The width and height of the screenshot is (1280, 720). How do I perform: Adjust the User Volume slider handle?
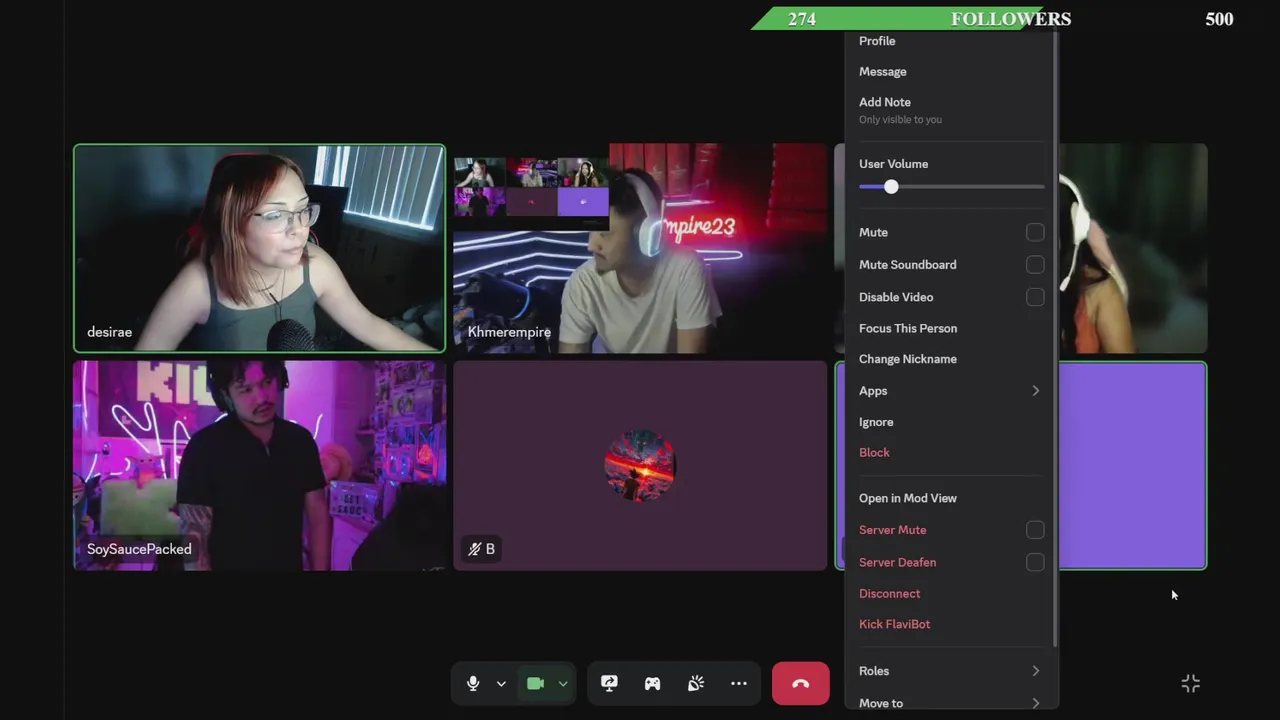tap(891, 187)
